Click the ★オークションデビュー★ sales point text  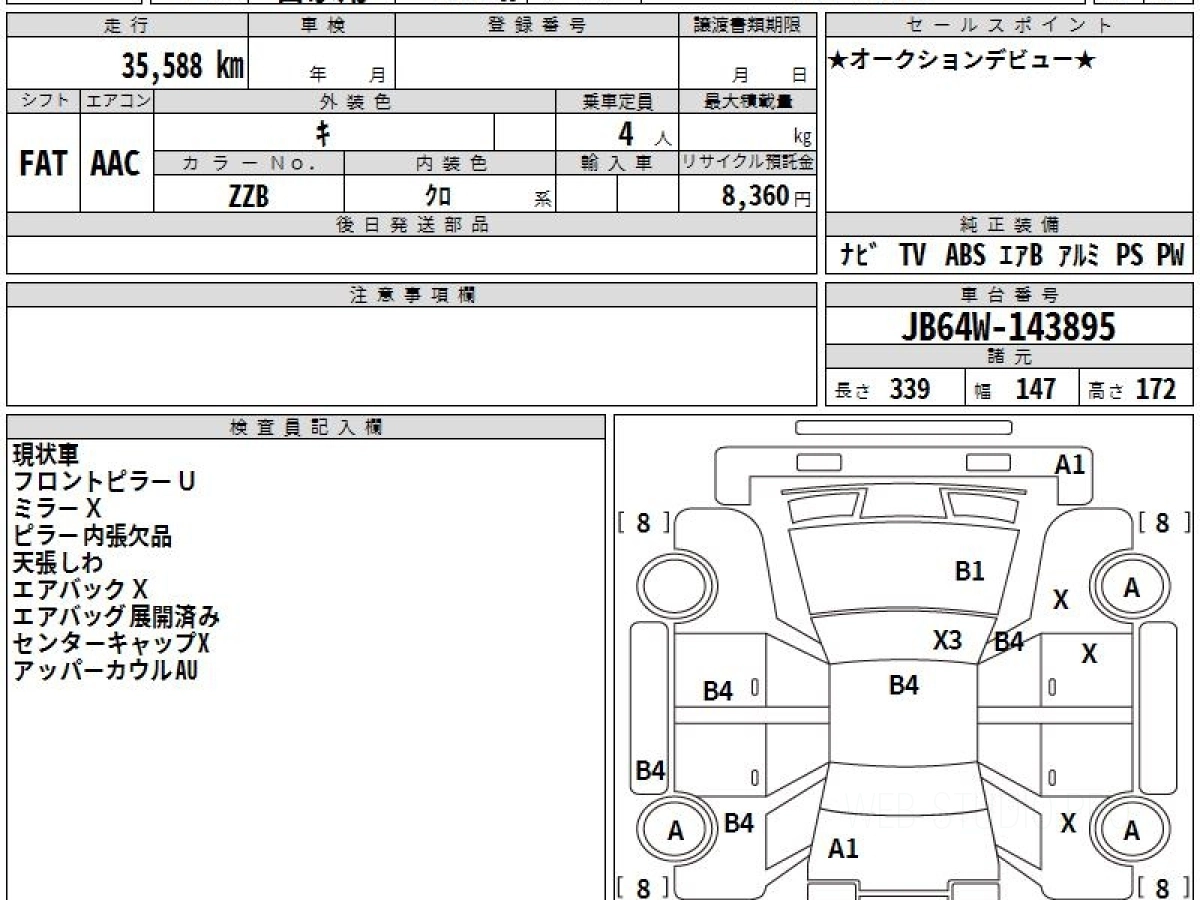[962, 61]
